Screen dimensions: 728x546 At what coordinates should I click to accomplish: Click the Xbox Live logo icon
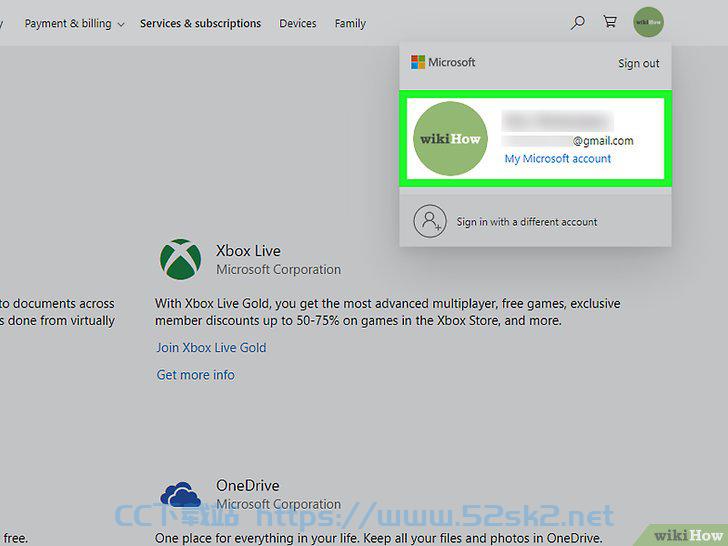pos(181,260)
